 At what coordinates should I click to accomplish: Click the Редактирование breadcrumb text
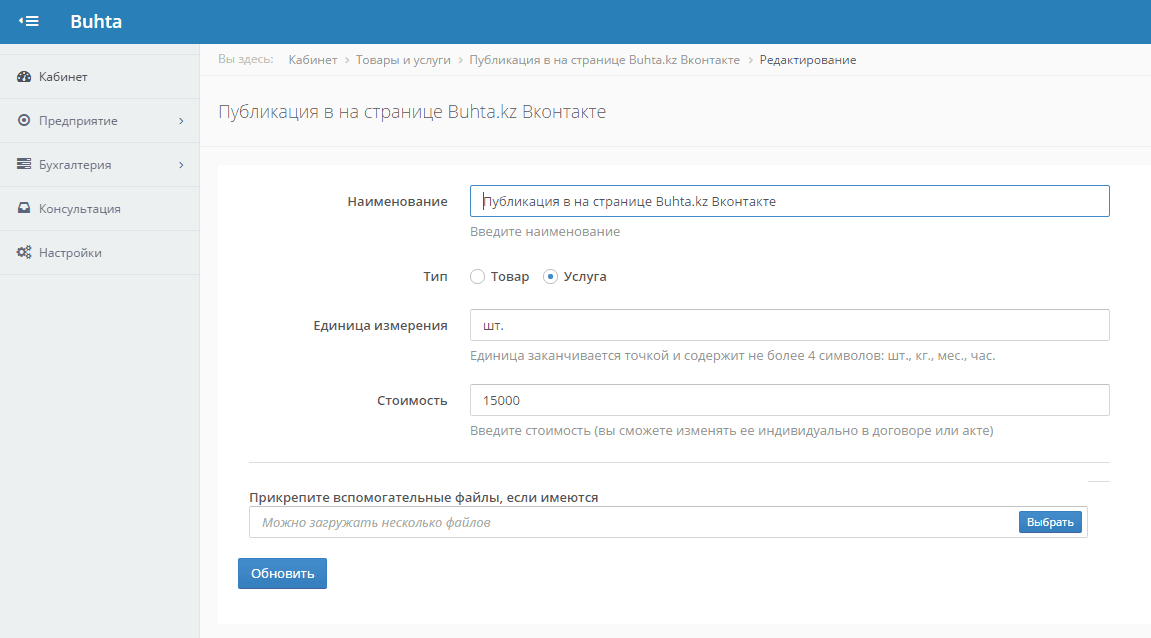point(807,60)
